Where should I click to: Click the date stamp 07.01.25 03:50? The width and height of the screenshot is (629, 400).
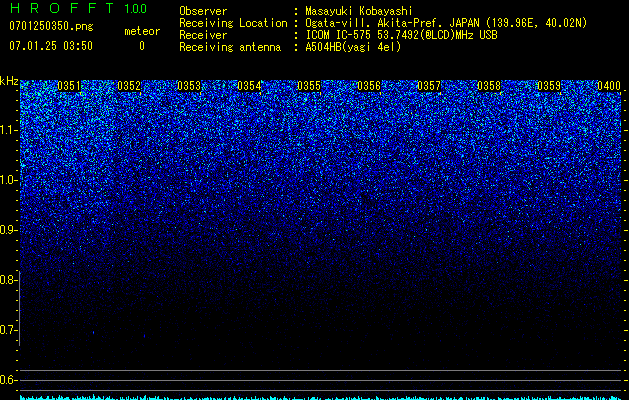coord(51,46)
